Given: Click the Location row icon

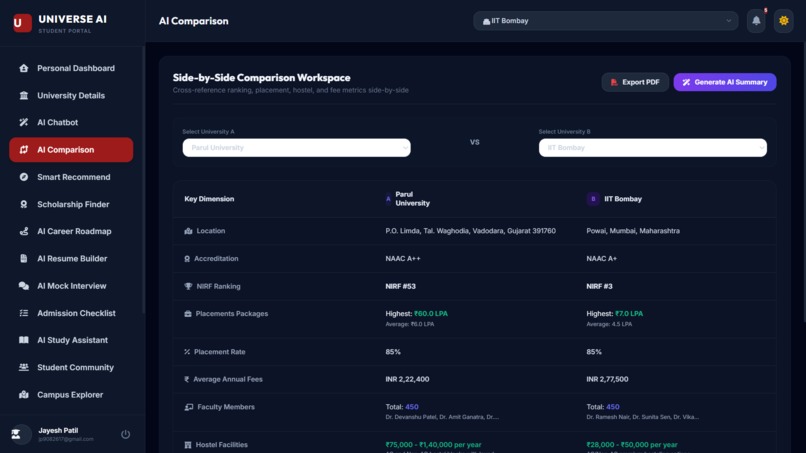Looking at the screenshot, I should [188, 231].
